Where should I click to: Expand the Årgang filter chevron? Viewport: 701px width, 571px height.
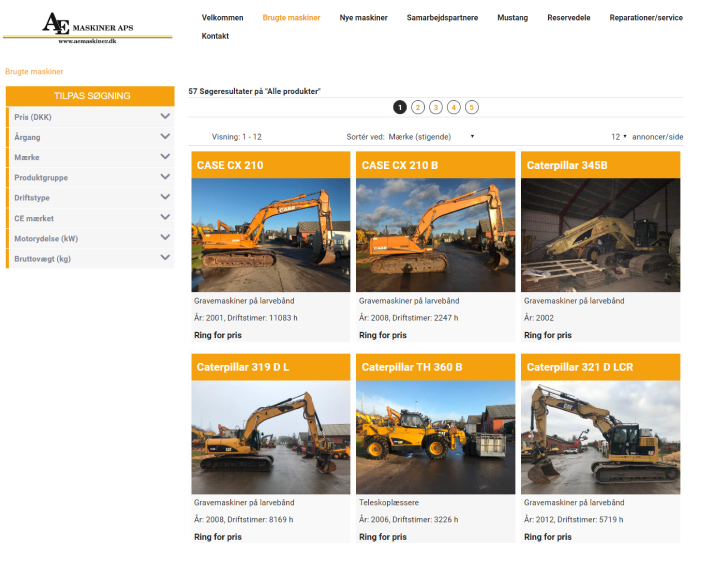(165, 136)
